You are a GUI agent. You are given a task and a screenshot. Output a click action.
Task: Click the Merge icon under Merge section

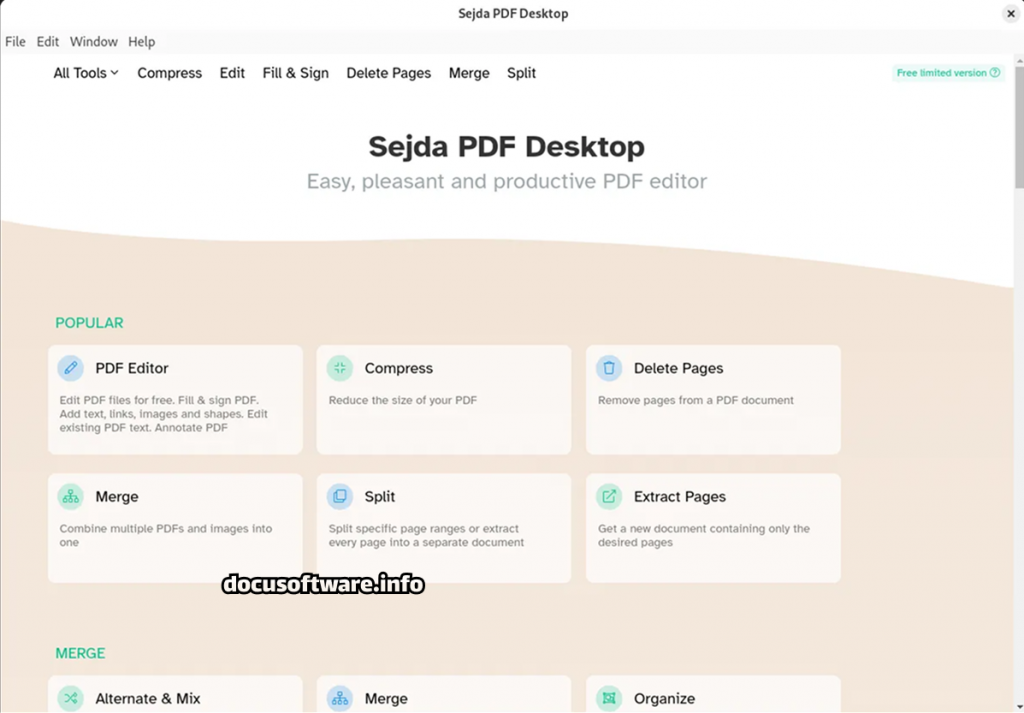340,698
